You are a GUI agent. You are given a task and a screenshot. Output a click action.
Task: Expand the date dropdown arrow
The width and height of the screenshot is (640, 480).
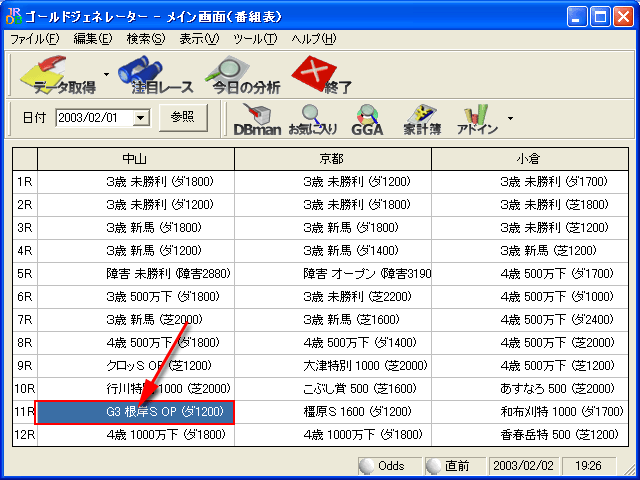coord(140,118)
